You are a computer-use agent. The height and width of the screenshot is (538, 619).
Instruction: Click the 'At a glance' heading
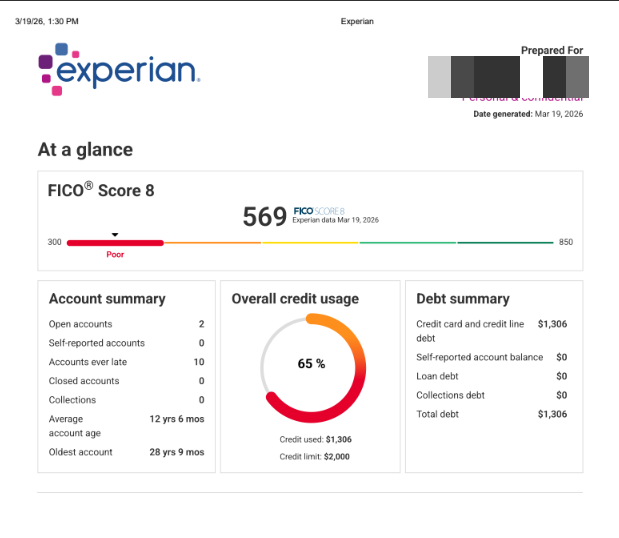85,150
